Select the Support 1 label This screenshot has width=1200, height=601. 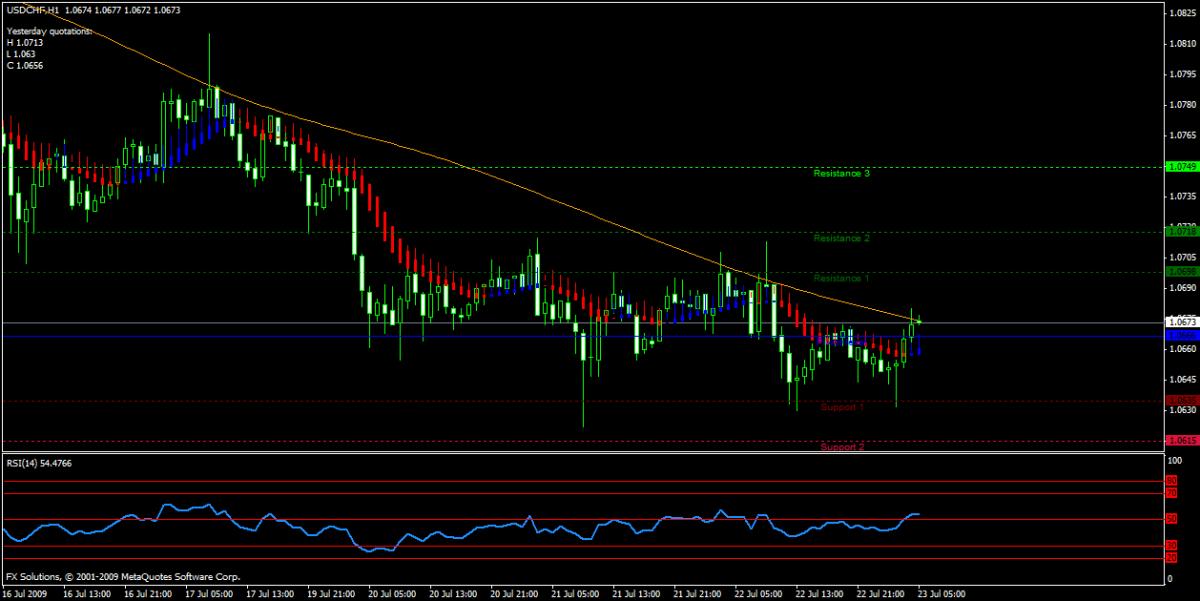[842, 407]
